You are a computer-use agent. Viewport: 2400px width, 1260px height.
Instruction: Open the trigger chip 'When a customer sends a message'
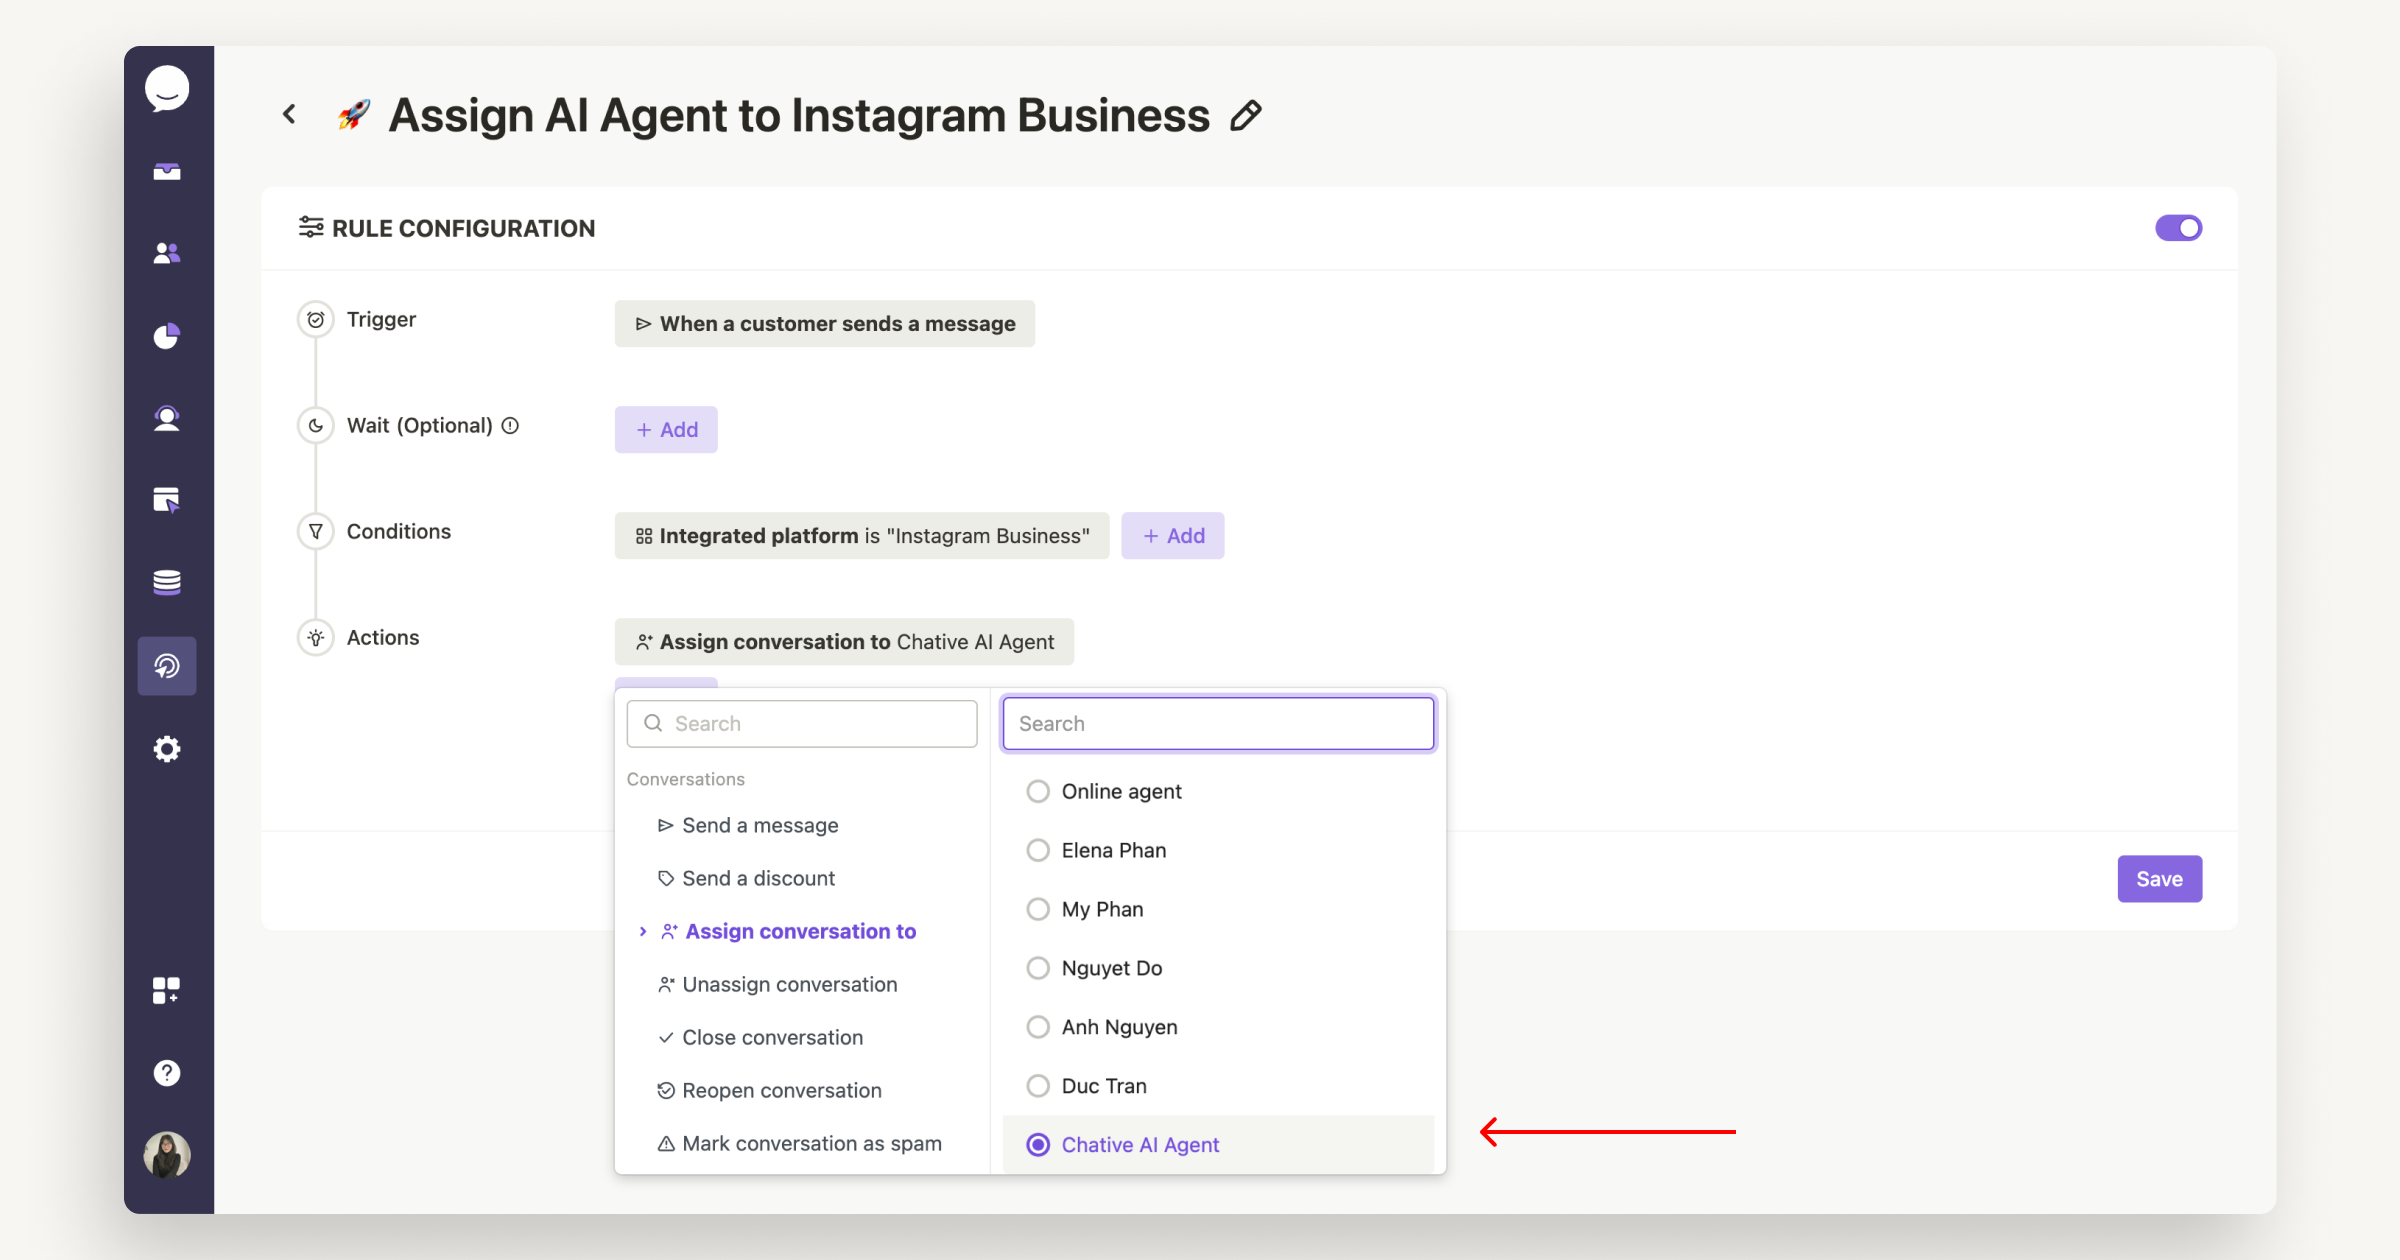(x=825, y=324)
